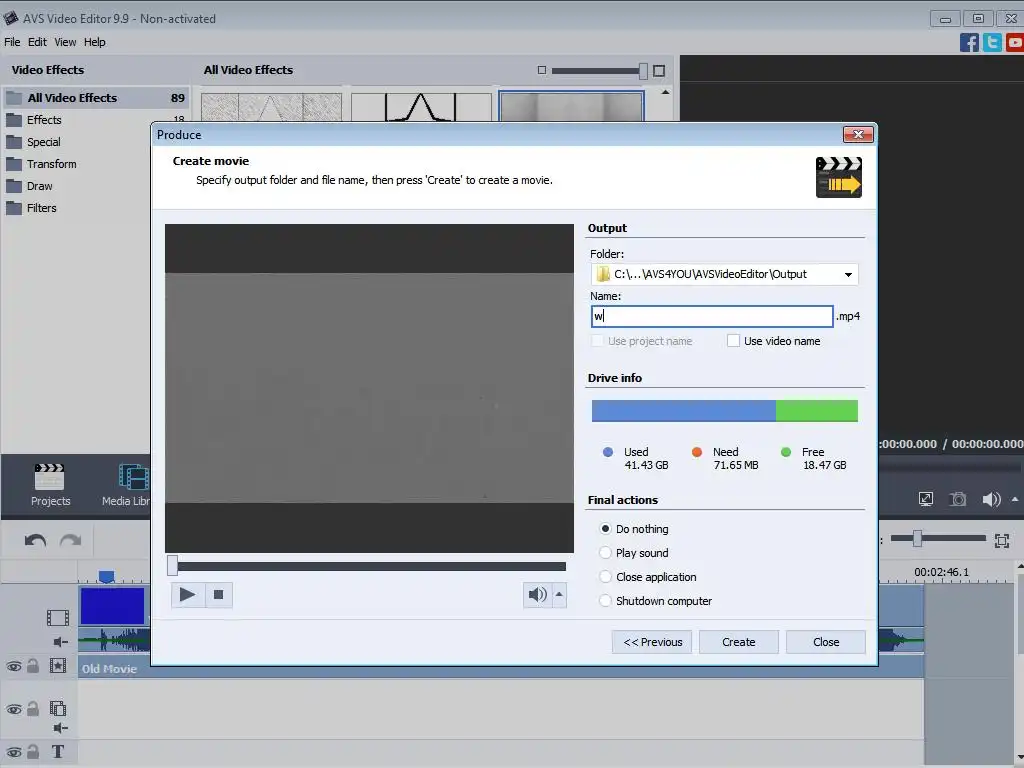Click the overlay track audio mute icon
The width and height of the screenshot is (1024, 768).
pyautogui.click(x=60, y=728)
